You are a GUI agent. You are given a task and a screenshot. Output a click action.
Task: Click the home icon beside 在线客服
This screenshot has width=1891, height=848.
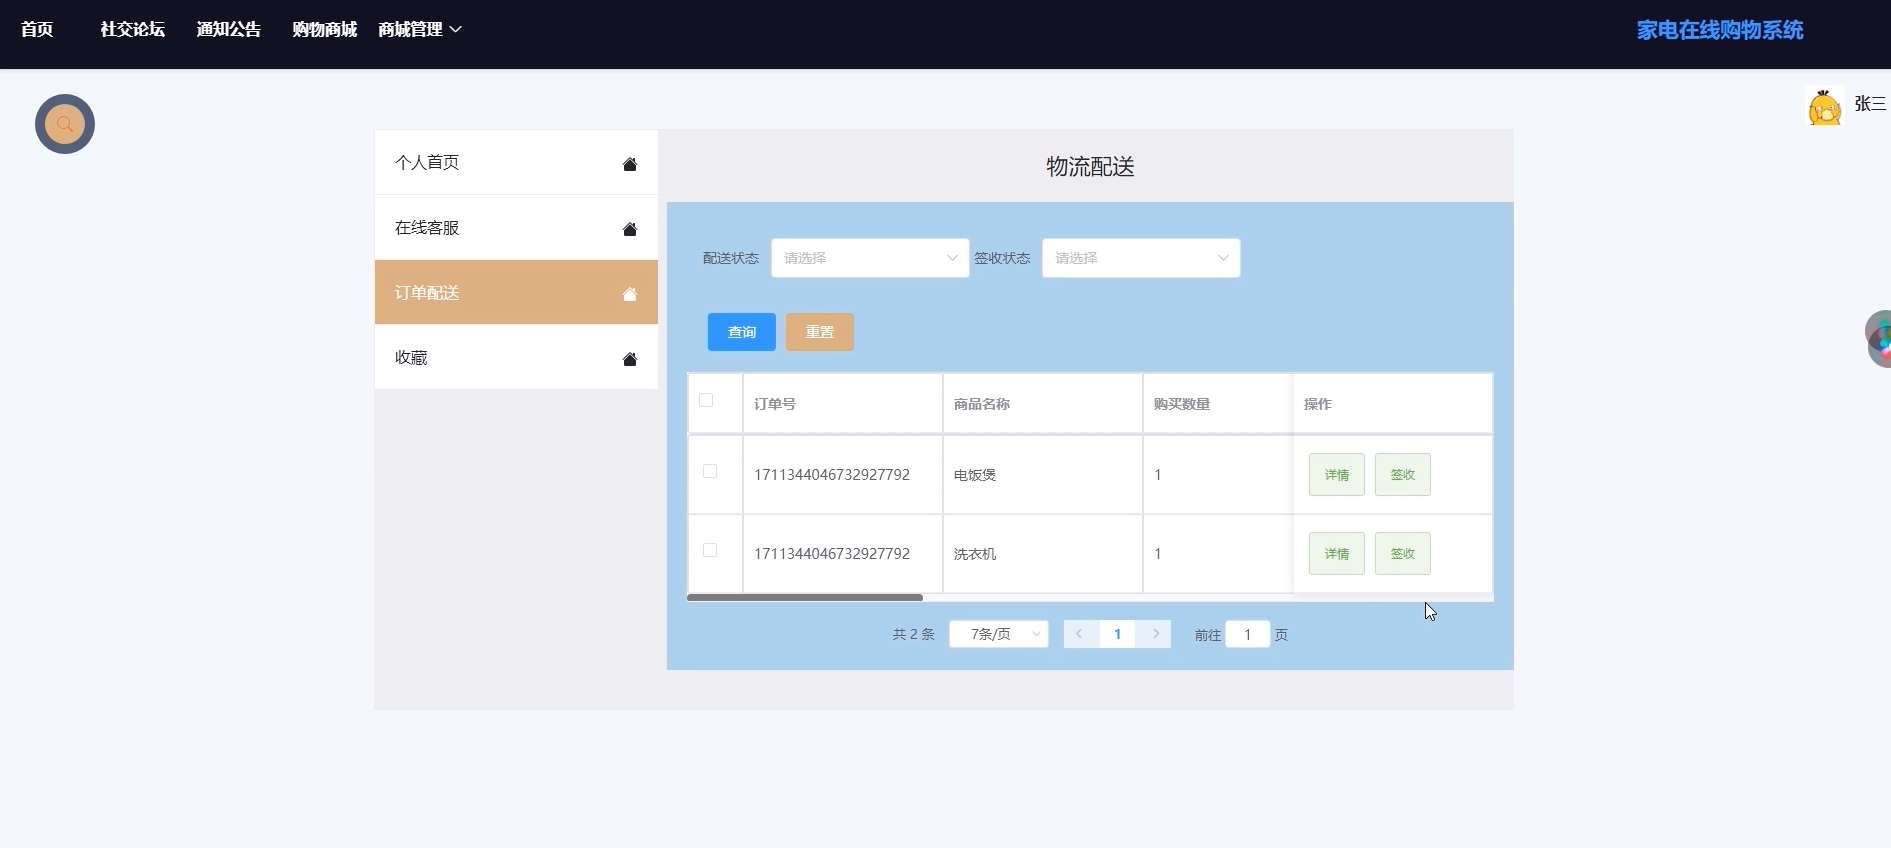[630, 229]
